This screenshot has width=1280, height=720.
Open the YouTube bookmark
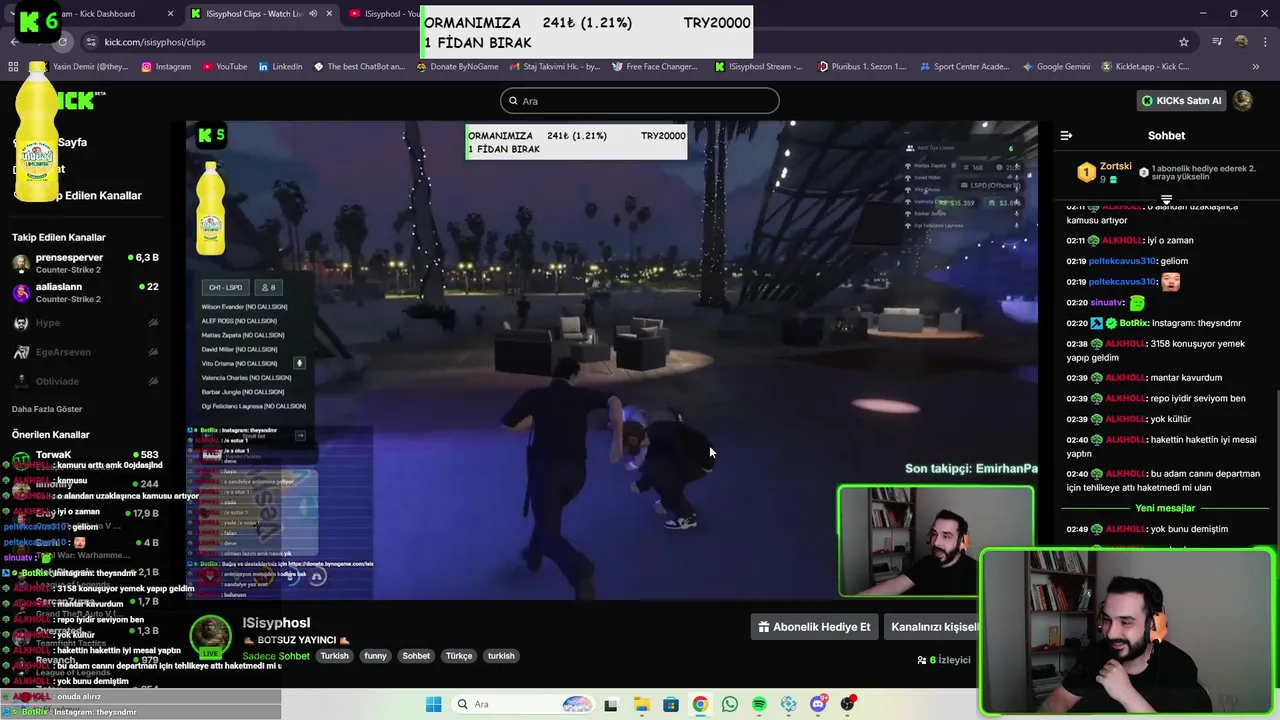point(224,67)
